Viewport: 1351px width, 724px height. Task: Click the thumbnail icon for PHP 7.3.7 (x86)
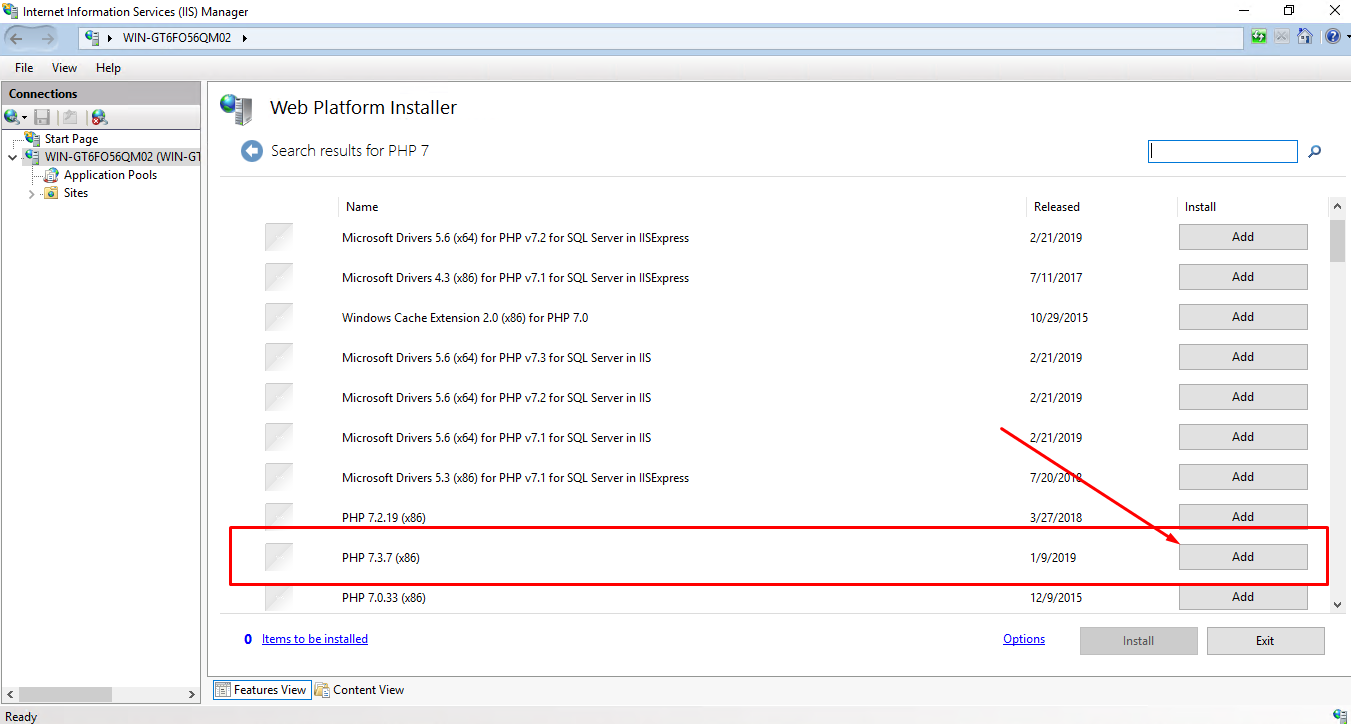pos(279,557)
